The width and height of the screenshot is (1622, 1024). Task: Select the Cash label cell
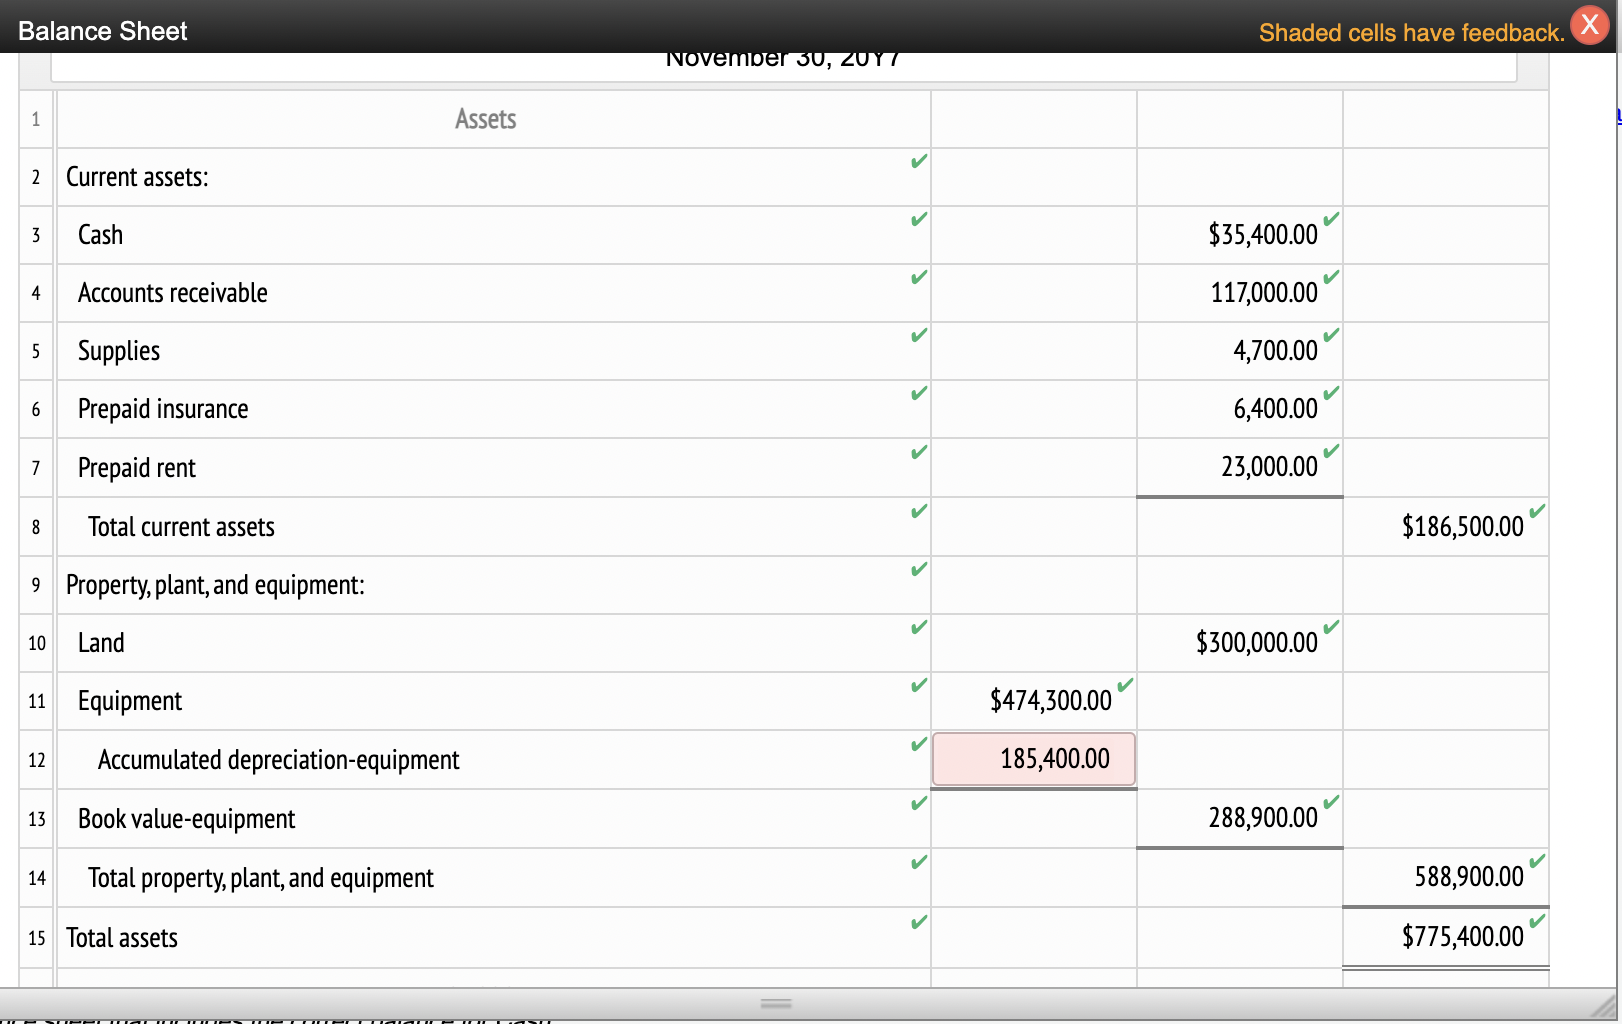[494, 235]
